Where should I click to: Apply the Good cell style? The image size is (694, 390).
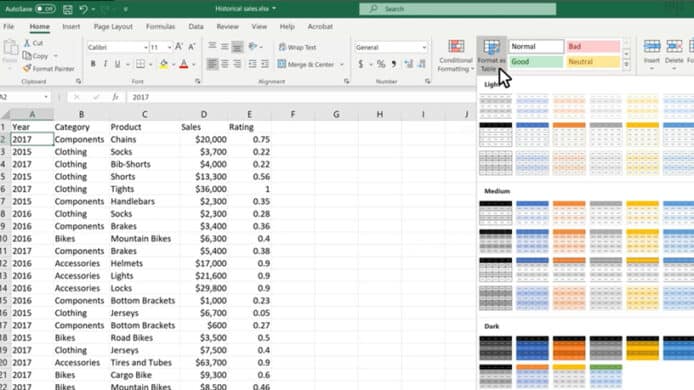[536, 62]
